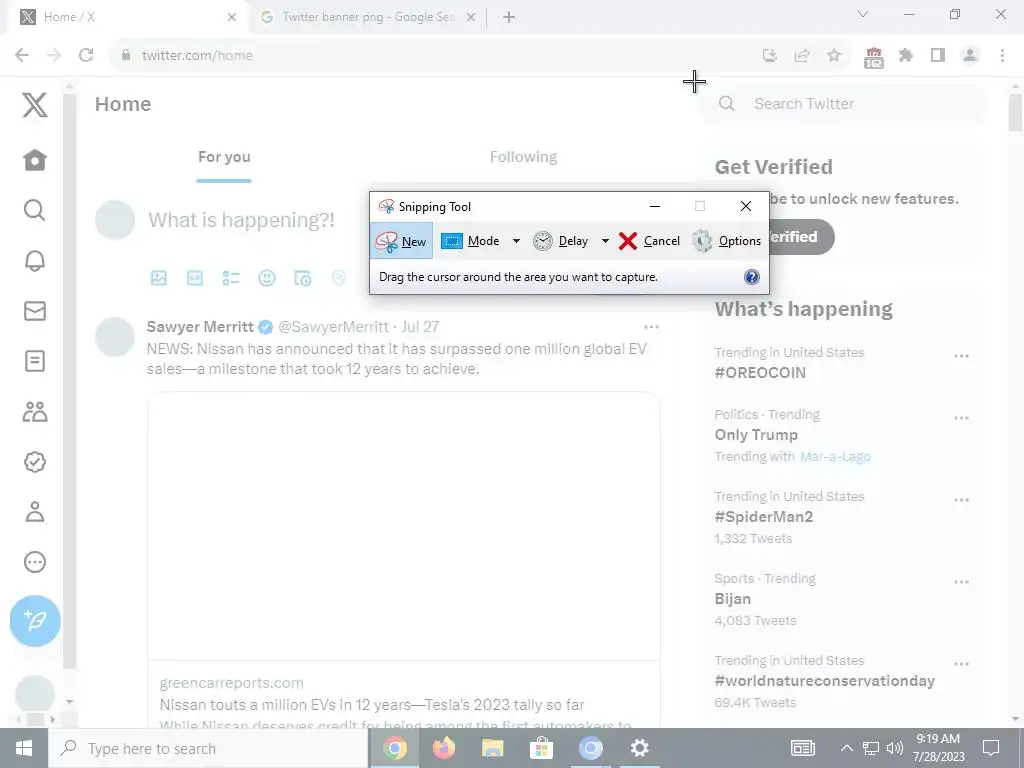The image size is (1024, 768).
Task: Expand the Mode dropdown arrow
Action: click(x=516, y=241)
